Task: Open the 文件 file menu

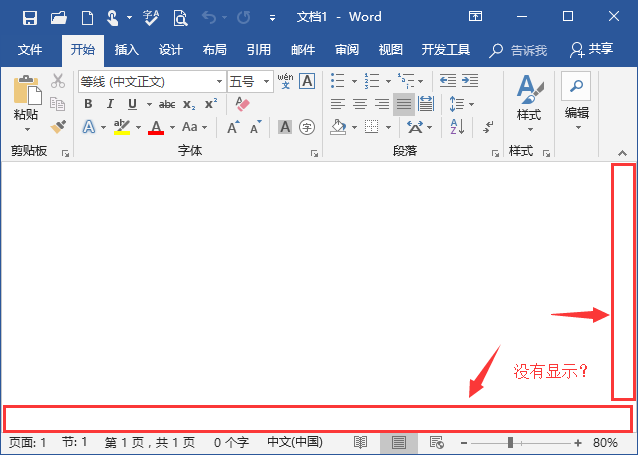Action: 30,49
